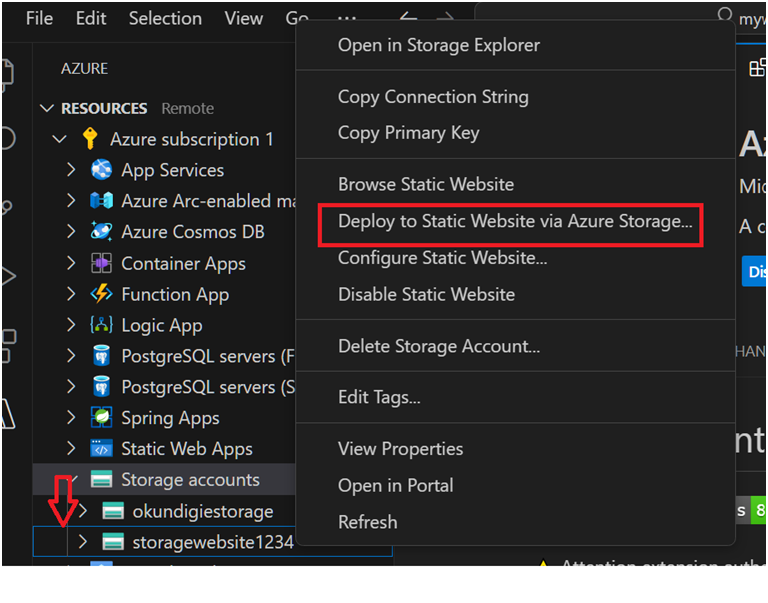Expand the Azure Cosmos DB node
Screen dimensions: 768x603
point(71,231)
